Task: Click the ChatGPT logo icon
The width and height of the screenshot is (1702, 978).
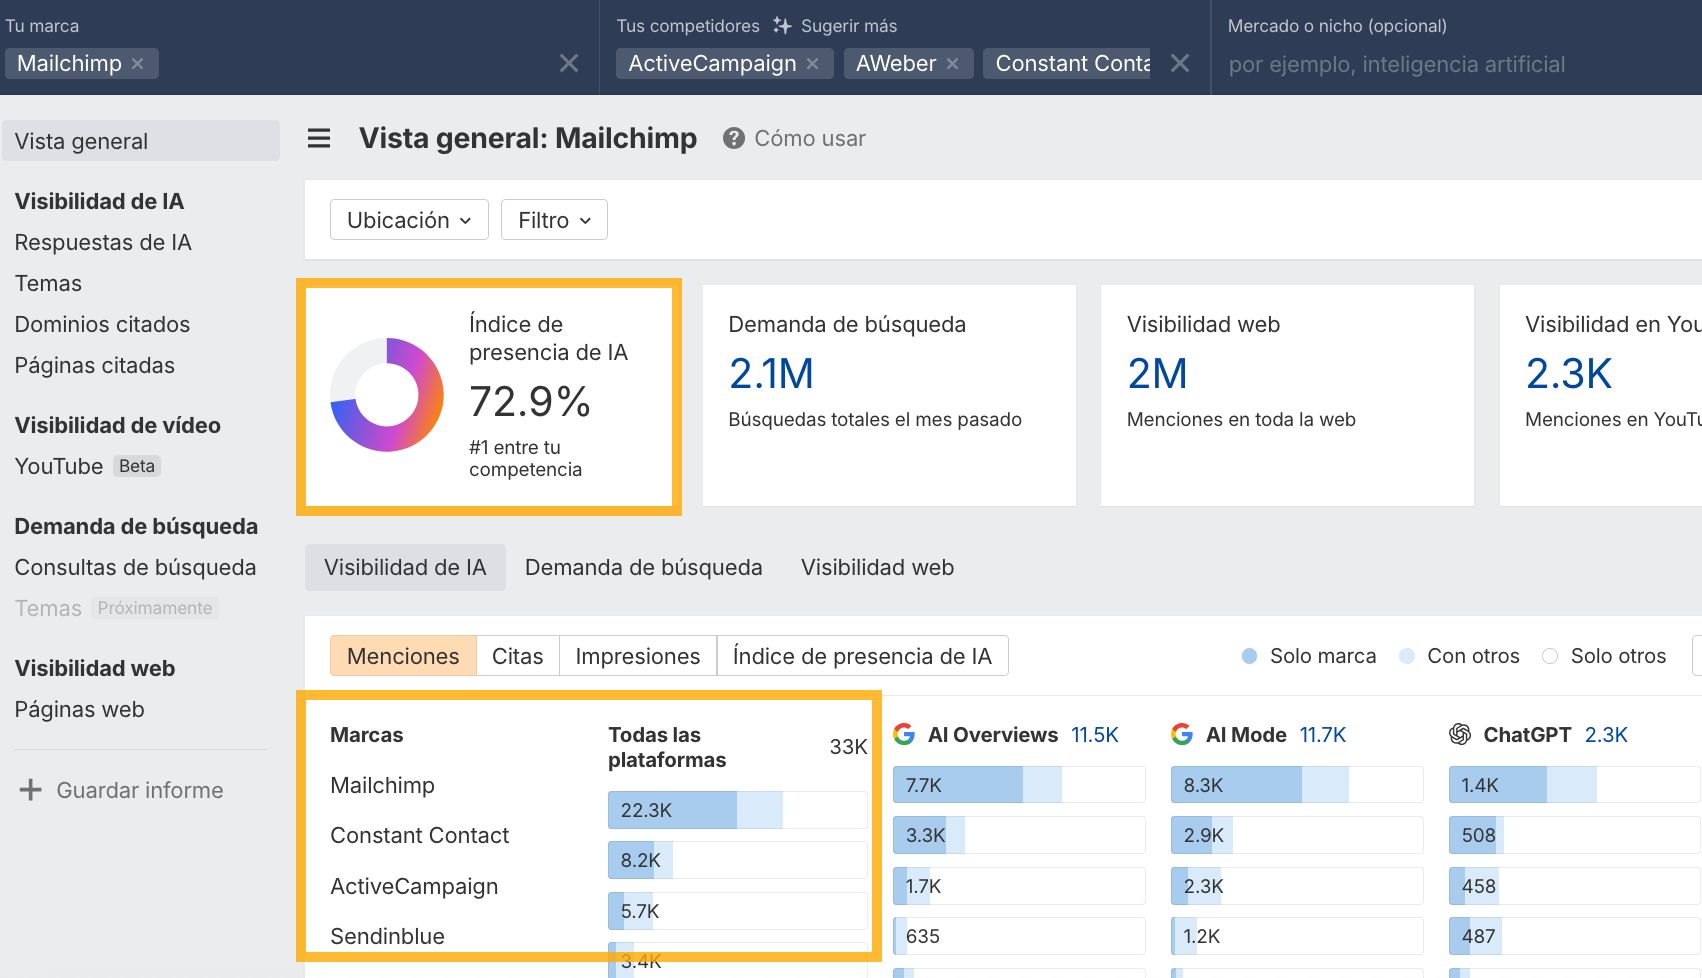Action: [1458, 734]
